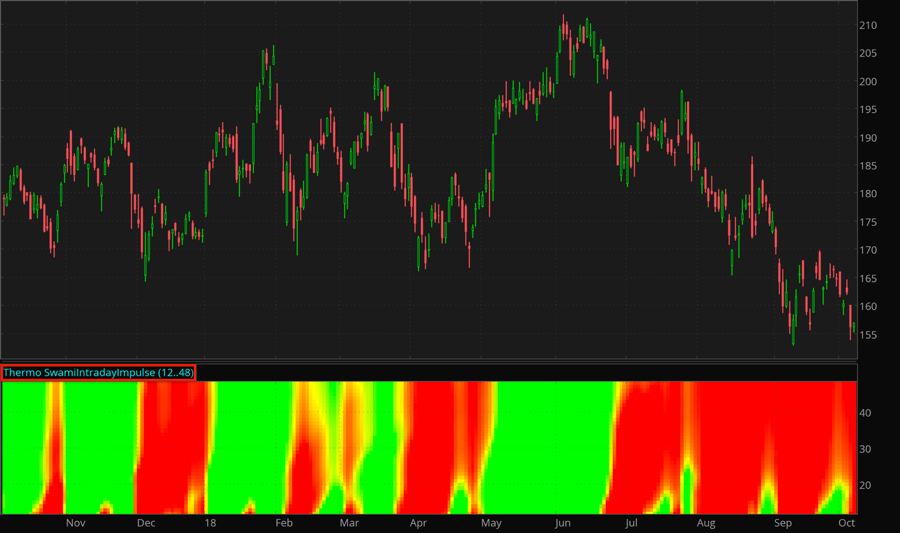Screen dimensions: 900x533
Task: Click the Sep month marker
Action: coord(783,523)
